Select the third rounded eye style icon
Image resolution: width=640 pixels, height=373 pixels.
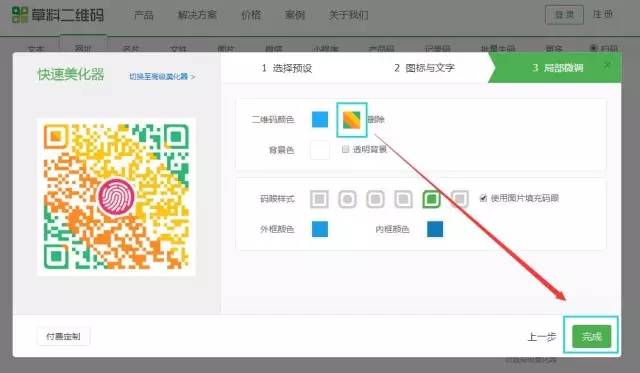point(376,199)
